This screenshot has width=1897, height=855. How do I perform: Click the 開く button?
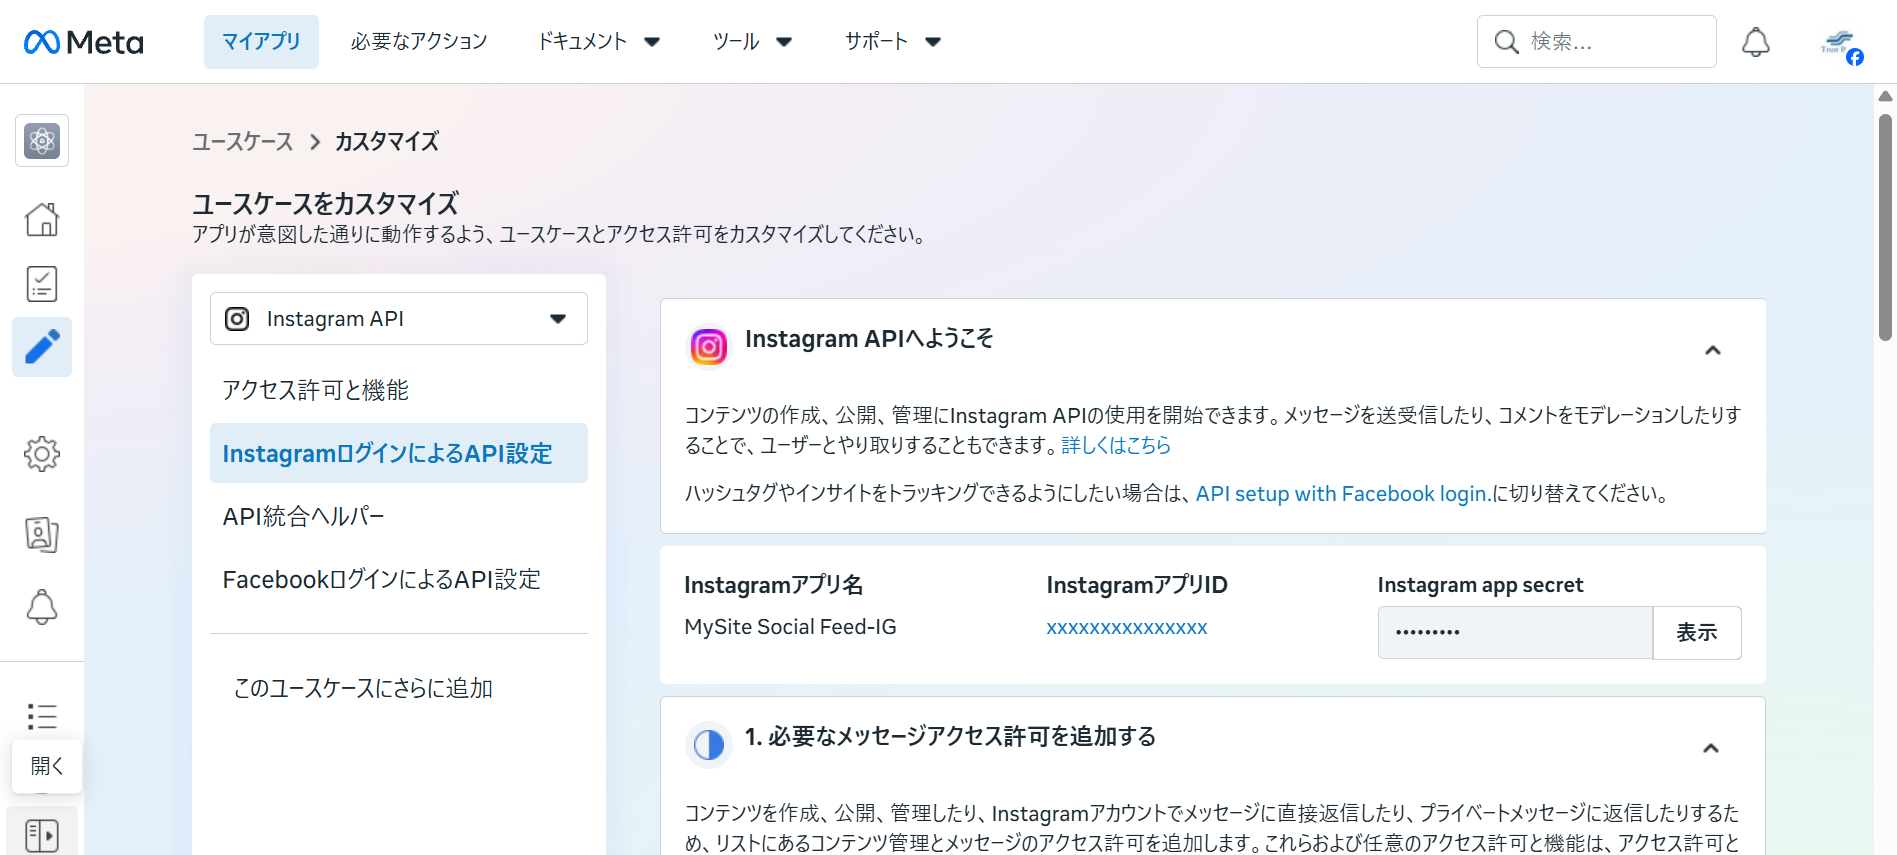coord(47,766)
